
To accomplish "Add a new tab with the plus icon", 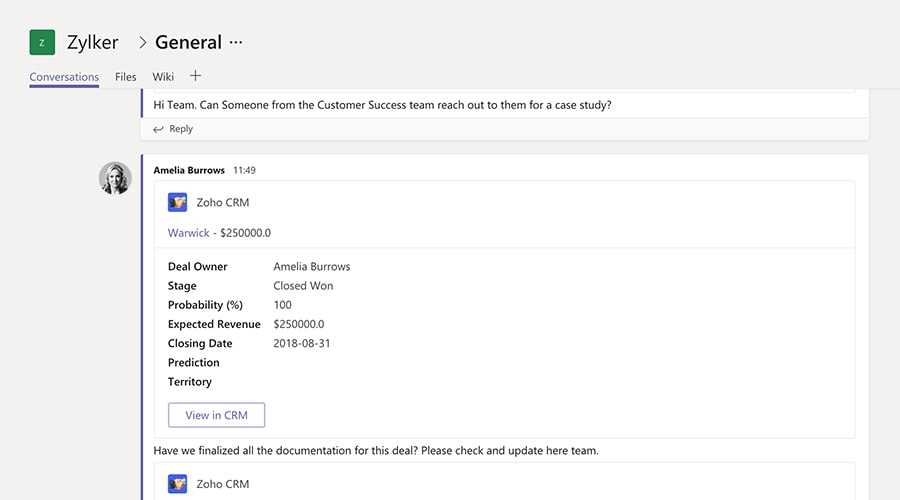I will (x=195, y=76).
